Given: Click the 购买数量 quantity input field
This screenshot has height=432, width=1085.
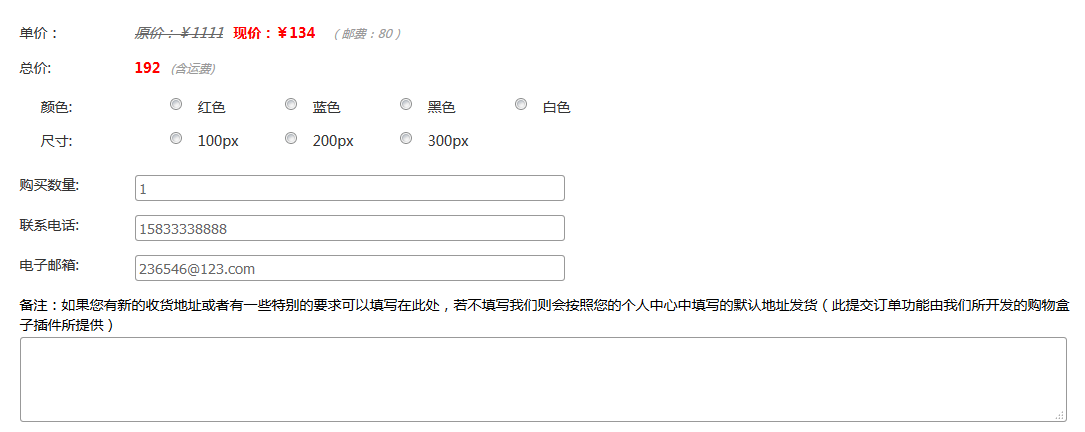Looking at the screenshot, I should pyautogui.click(x=349, y=188).
